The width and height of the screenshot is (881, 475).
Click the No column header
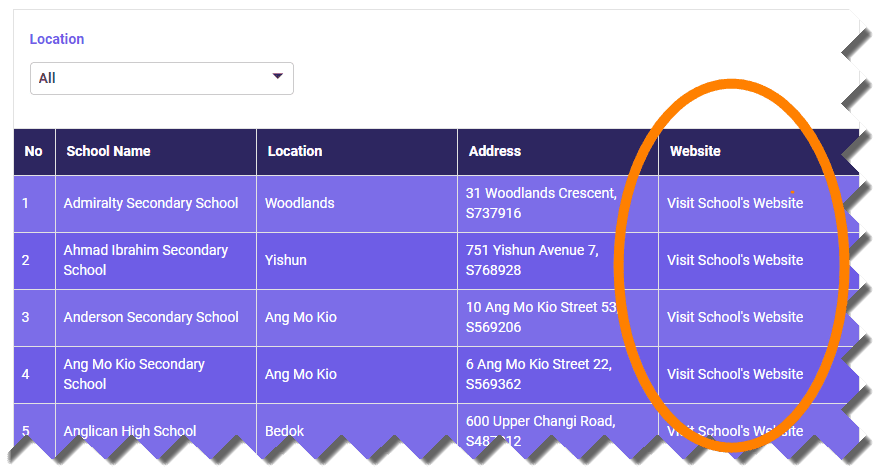[x=34, y=152]
